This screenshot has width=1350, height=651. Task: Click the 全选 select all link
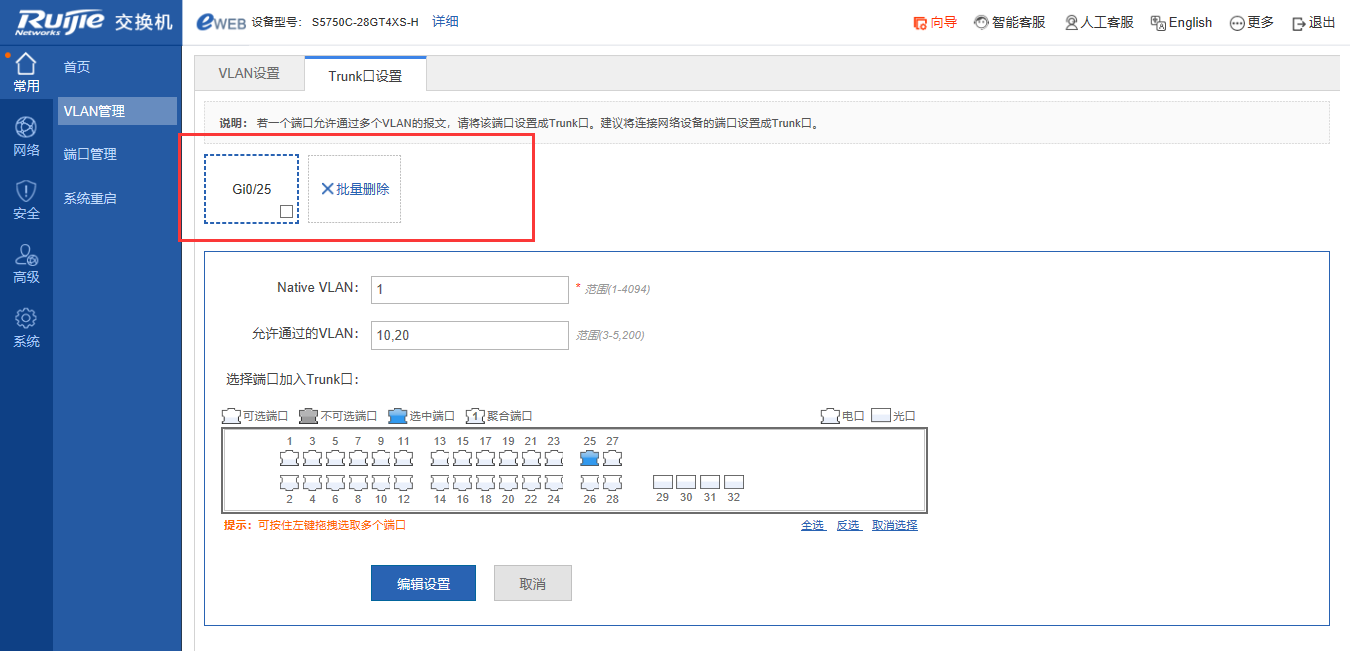point(812,525)
